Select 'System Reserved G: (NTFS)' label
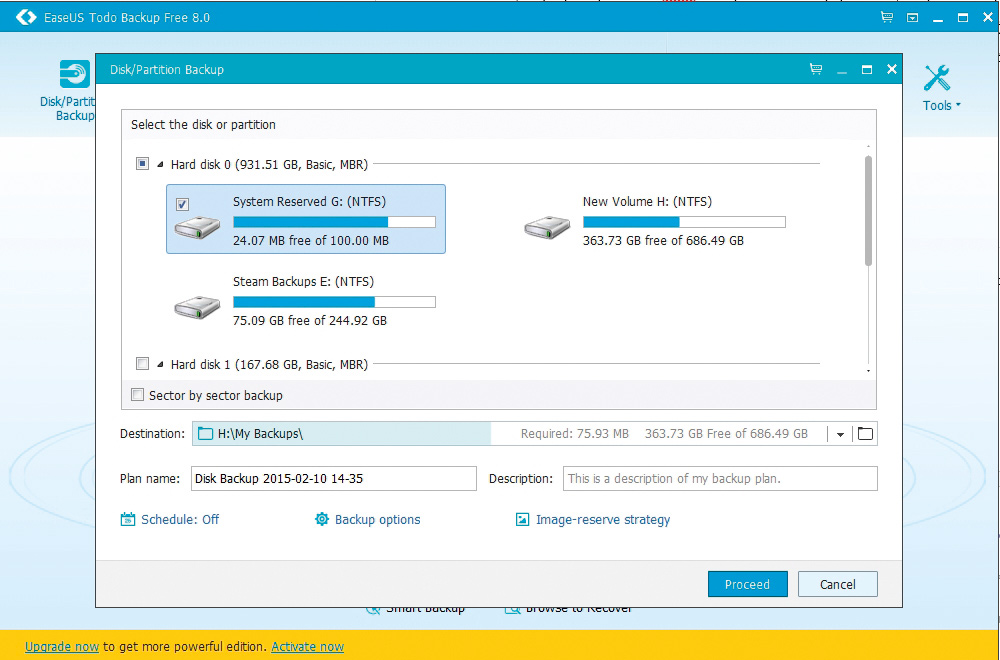This screenshot has width=1000, height=660. click(309, 202)
